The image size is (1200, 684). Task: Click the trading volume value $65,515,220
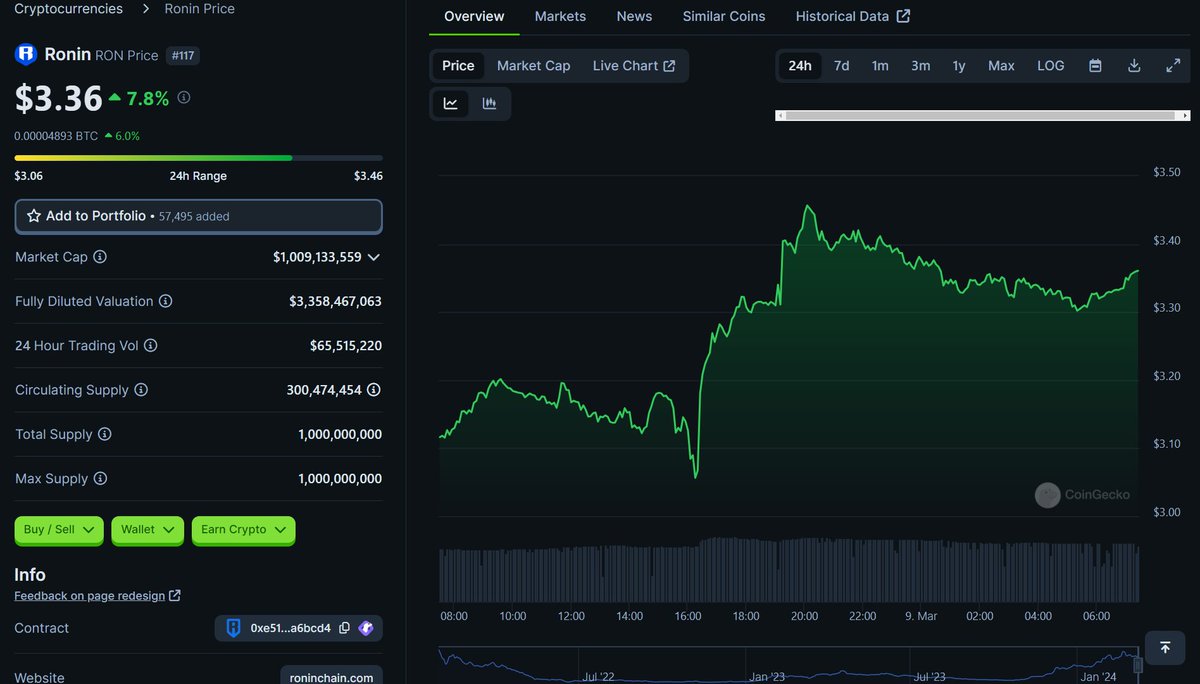click(x=346, y=346)
